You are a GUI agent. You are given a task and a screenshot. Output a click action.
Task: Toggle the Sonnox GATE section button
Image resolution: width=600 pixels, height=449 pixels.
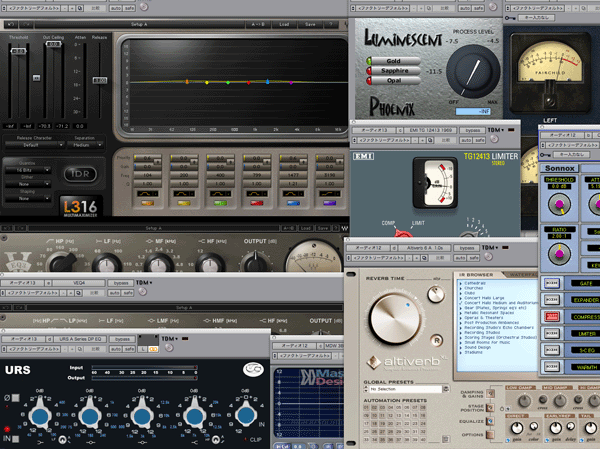click(552, 283)
